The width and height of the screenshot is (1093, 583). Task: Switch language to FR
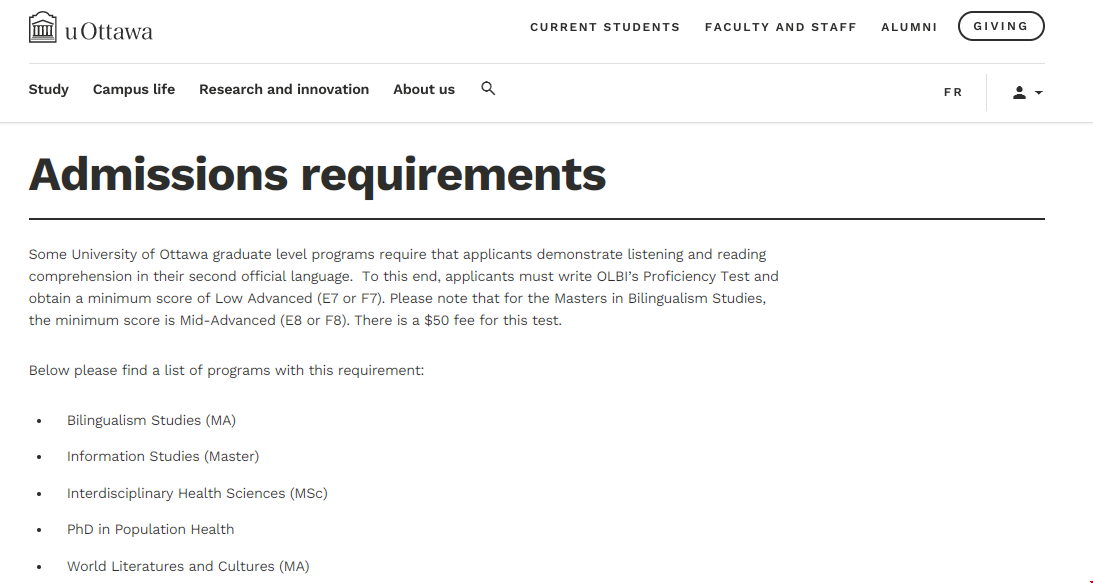coord(953,92)
